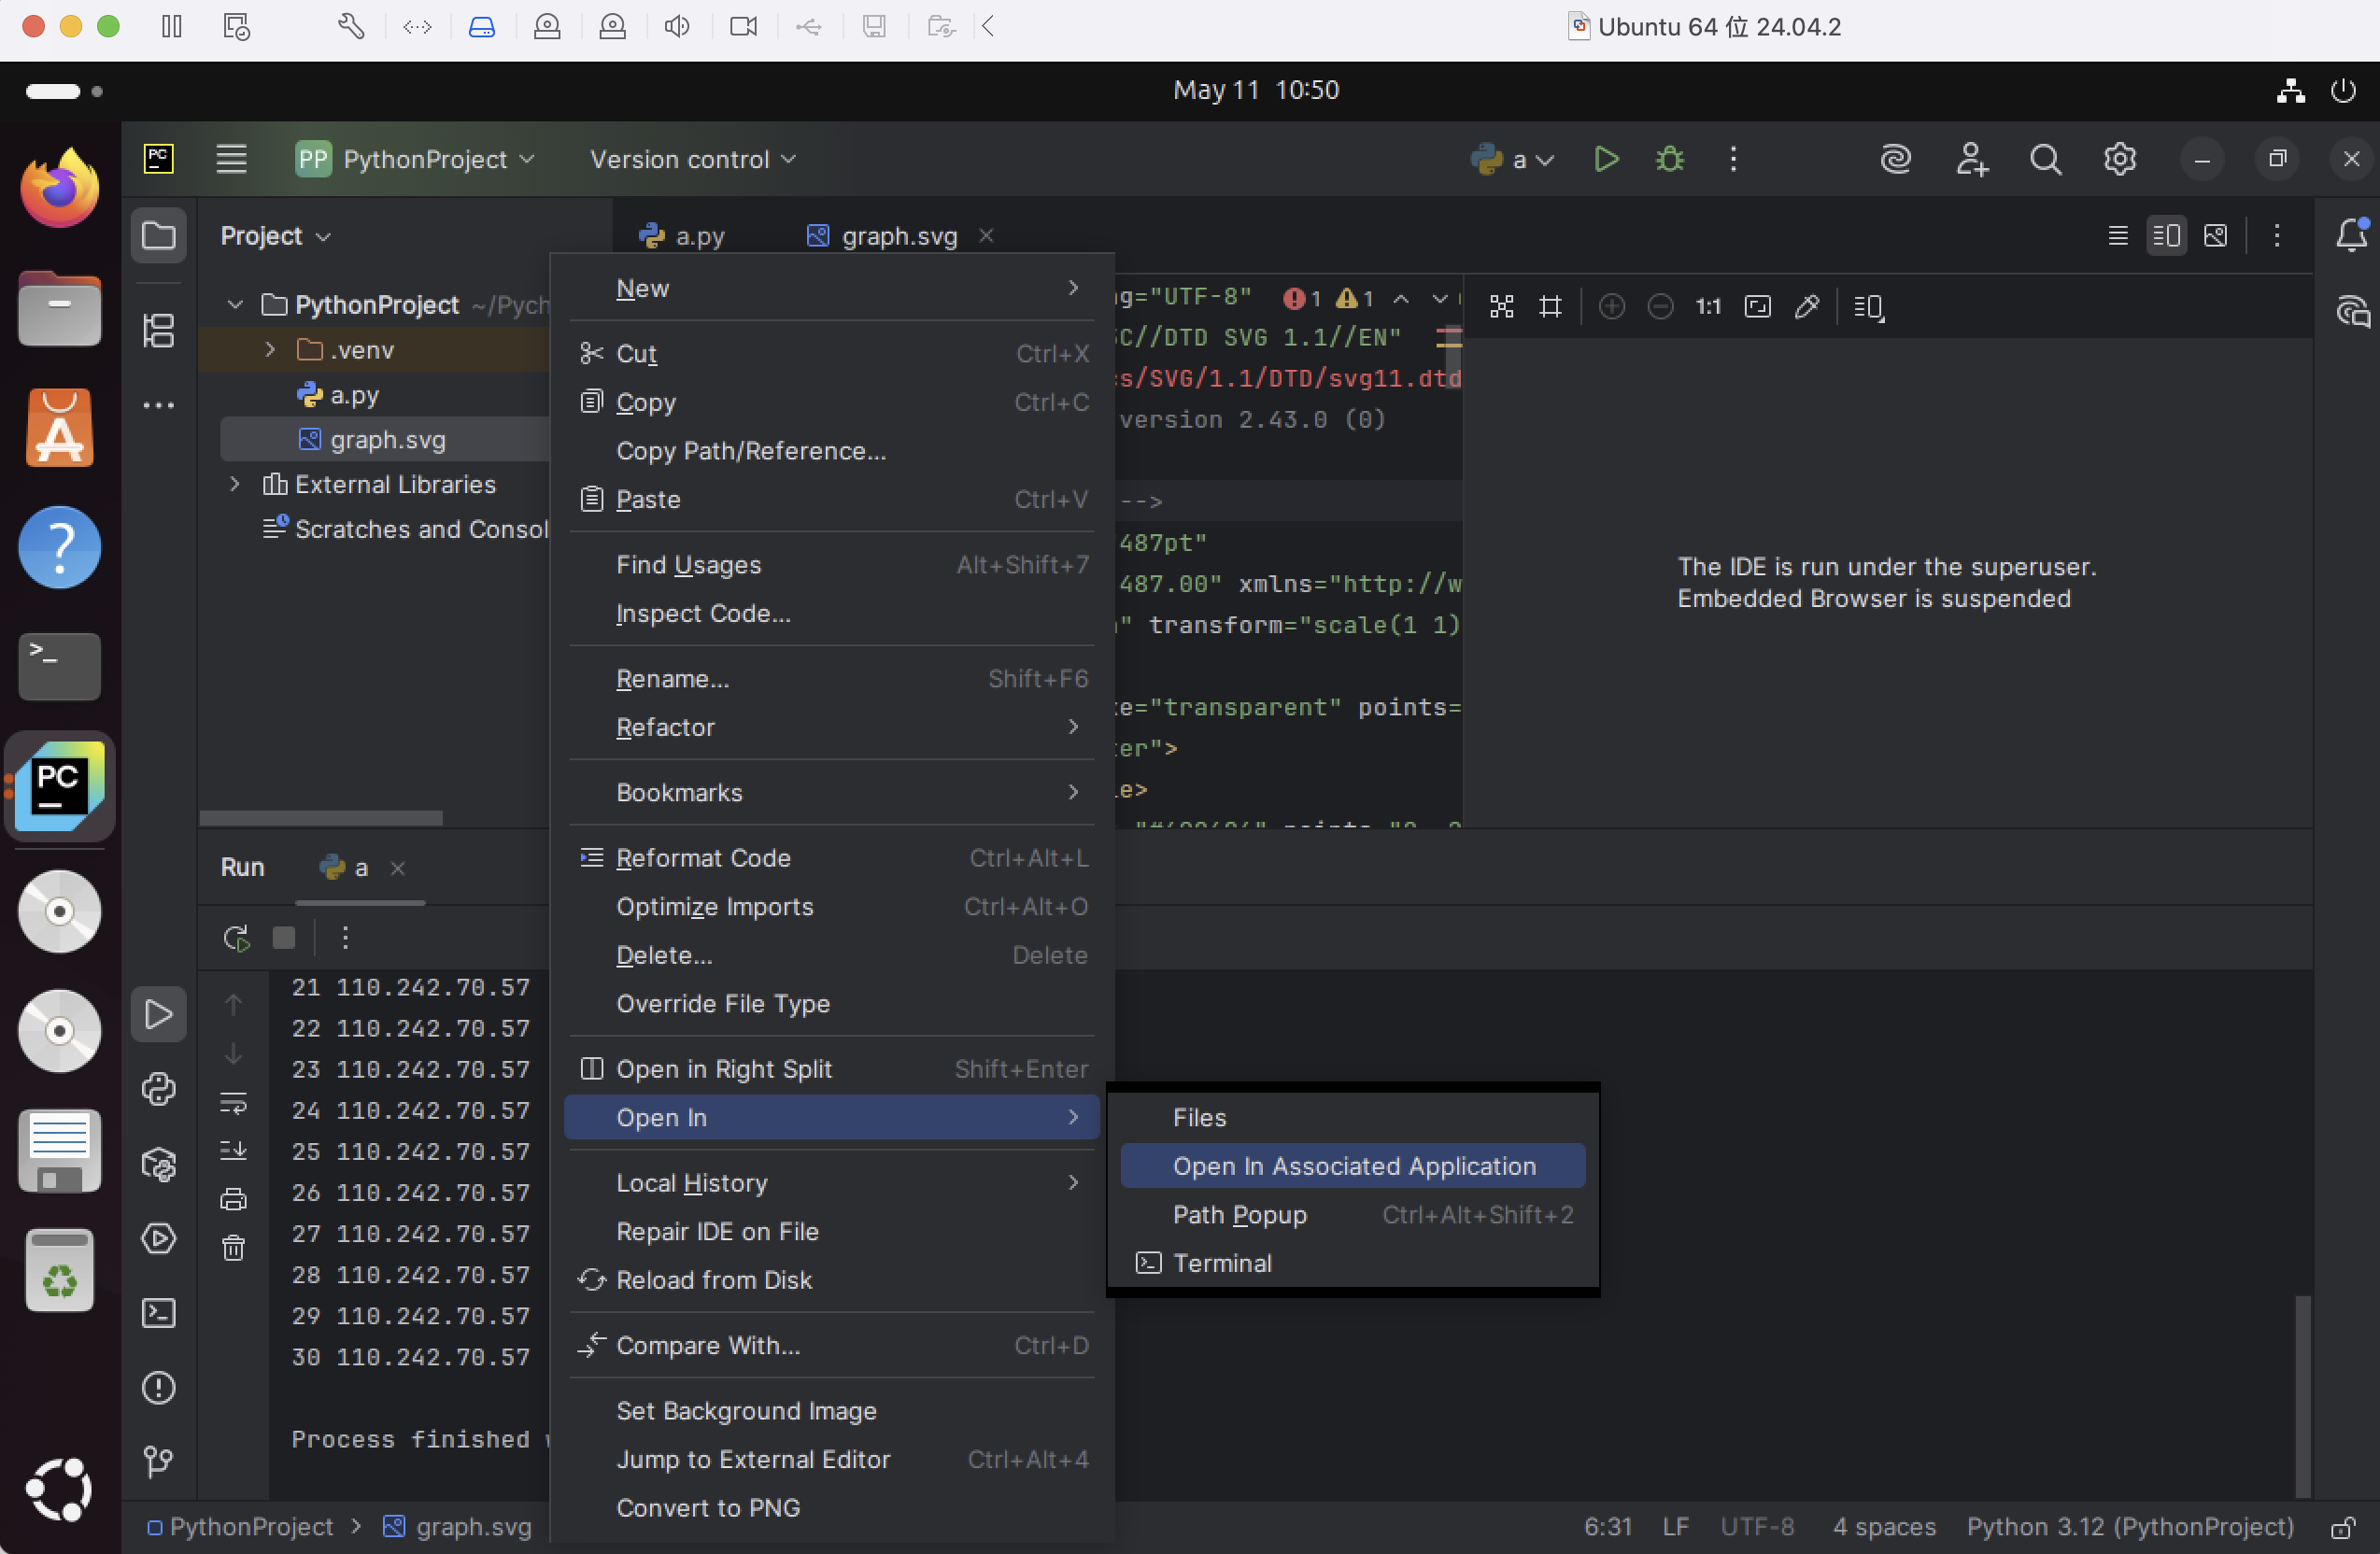The width and height of the screenshot is (2380, 1554).
Task: Click the Rerun icon in Run panel
Action: pyautogui.click(x=235, y=938)
